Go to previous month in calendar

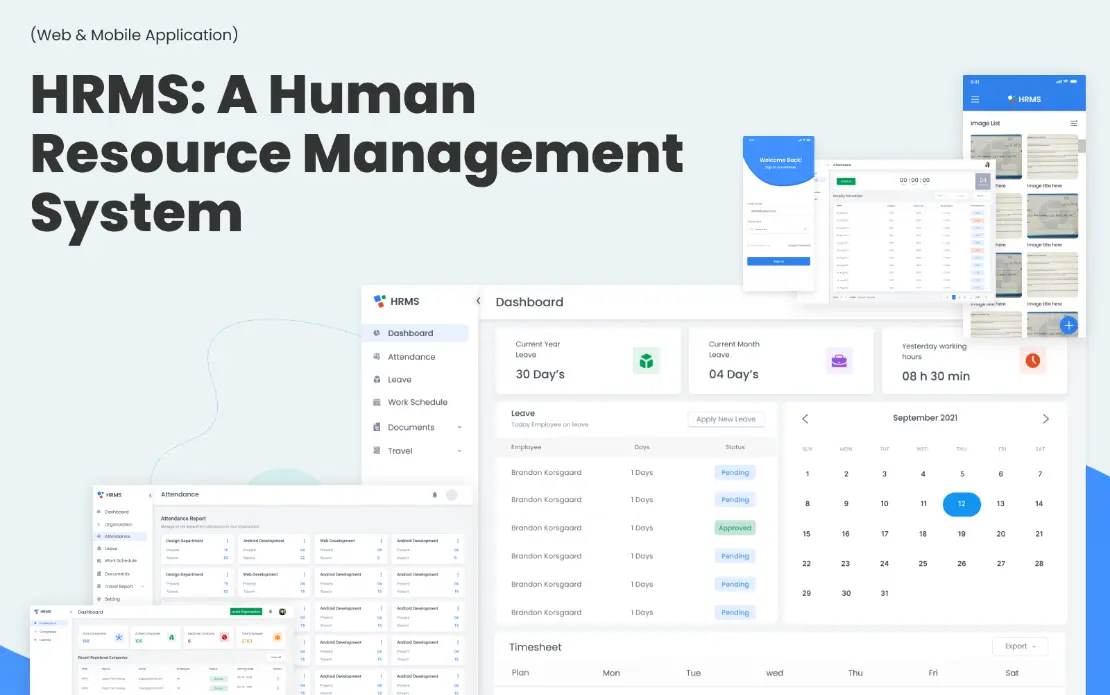(806, 418)
